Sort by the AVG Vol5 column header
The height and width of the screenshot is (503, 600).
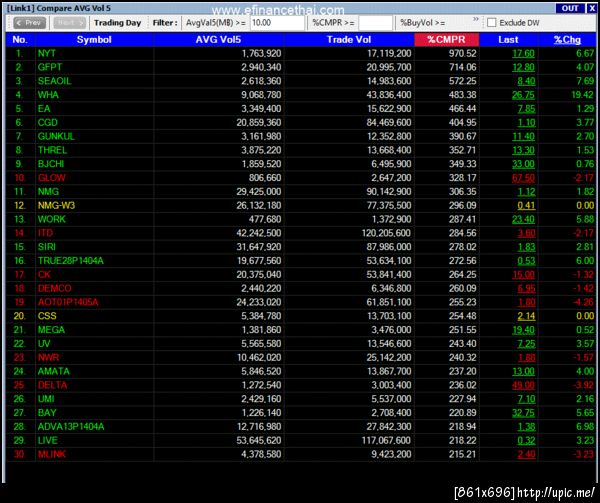coord(218,40)
